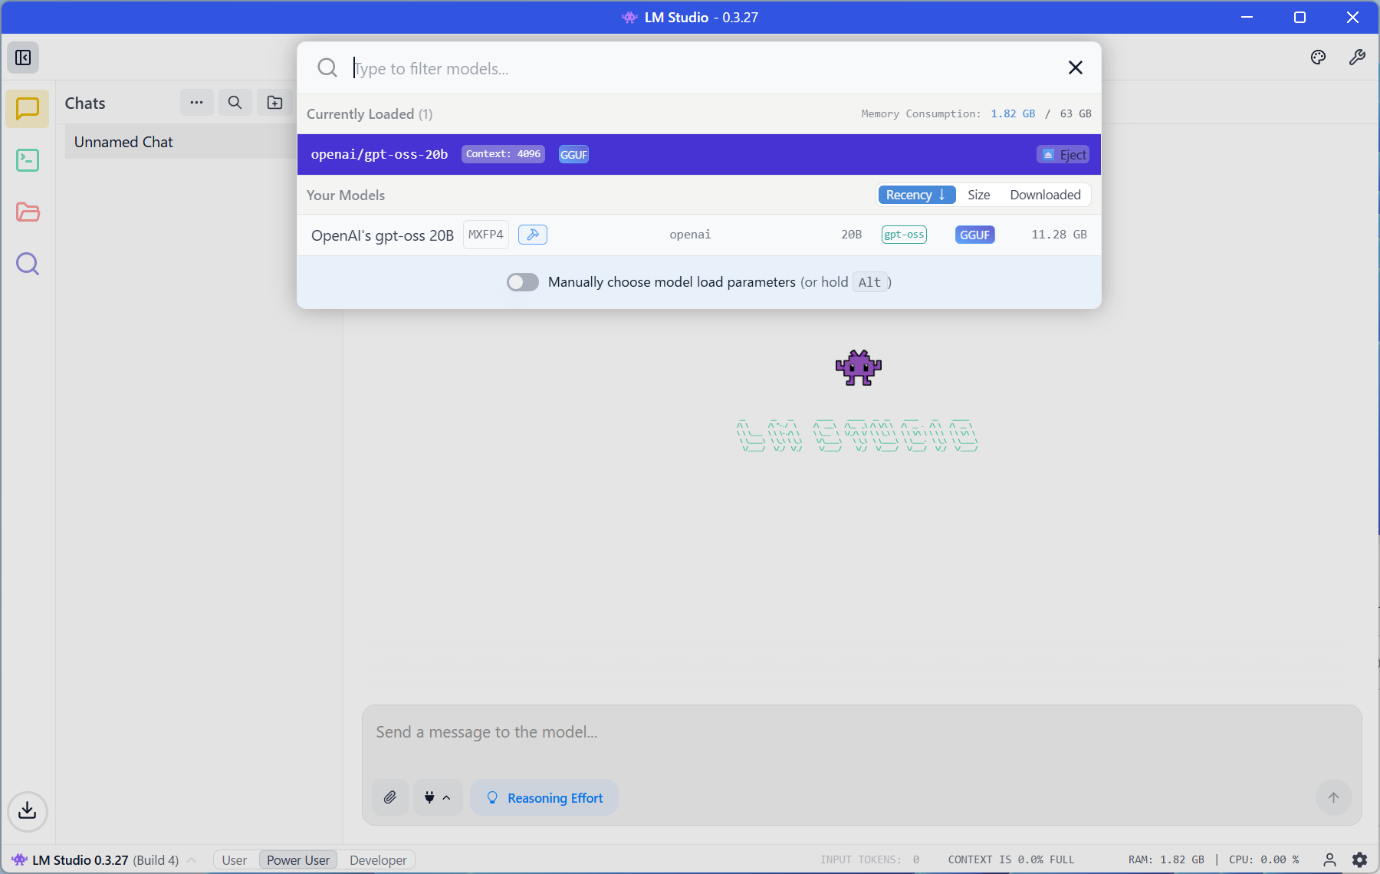This screenshot has width=1380, height=874.
Task: Click the GGUF badge on the loaded model
Action: [574, 155]
